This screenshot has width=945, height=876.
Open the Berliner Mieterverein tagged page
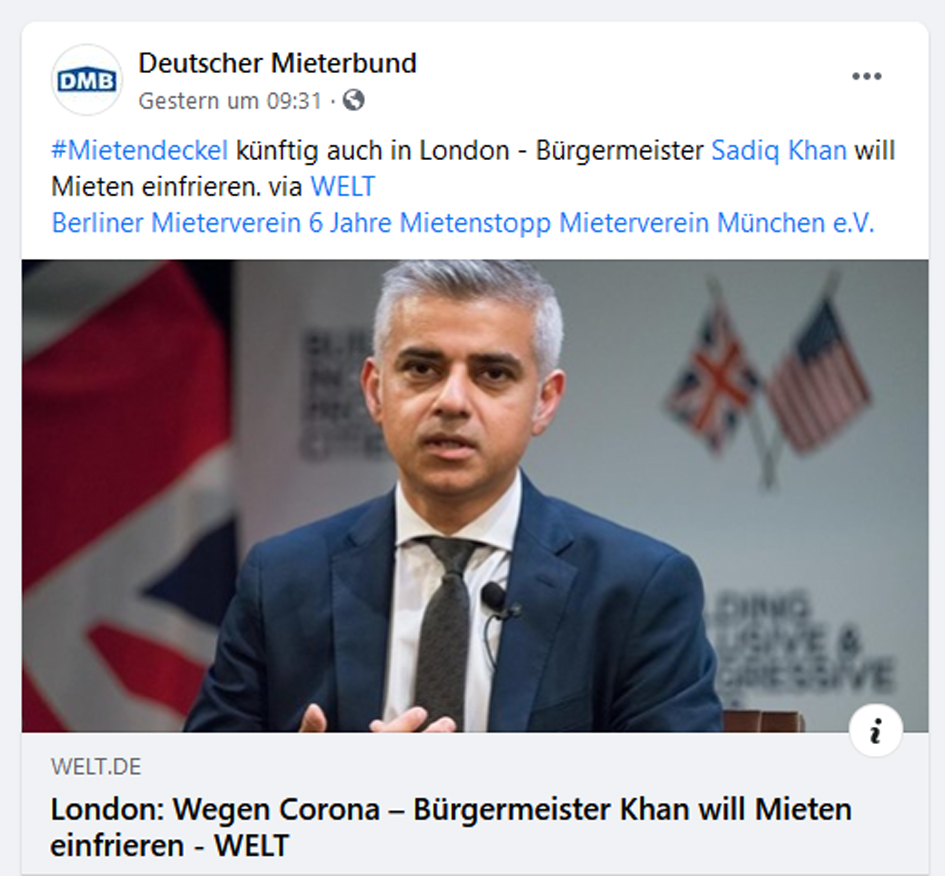click(x=176, y=223)
